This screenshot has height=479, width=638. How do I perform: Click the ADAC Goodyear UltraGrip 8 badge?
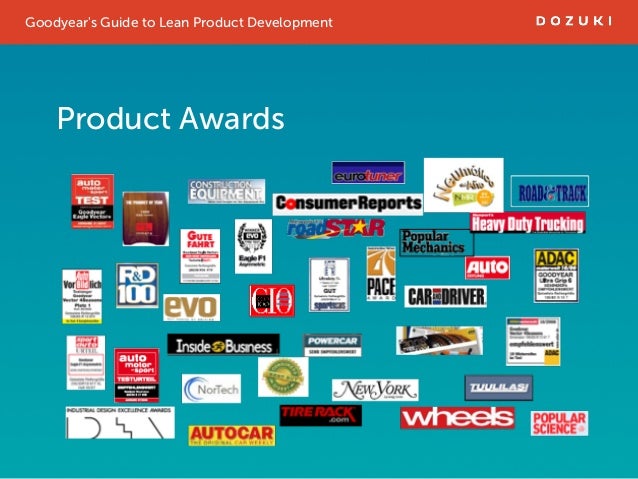pyautogui.click(x=556, y=276)
